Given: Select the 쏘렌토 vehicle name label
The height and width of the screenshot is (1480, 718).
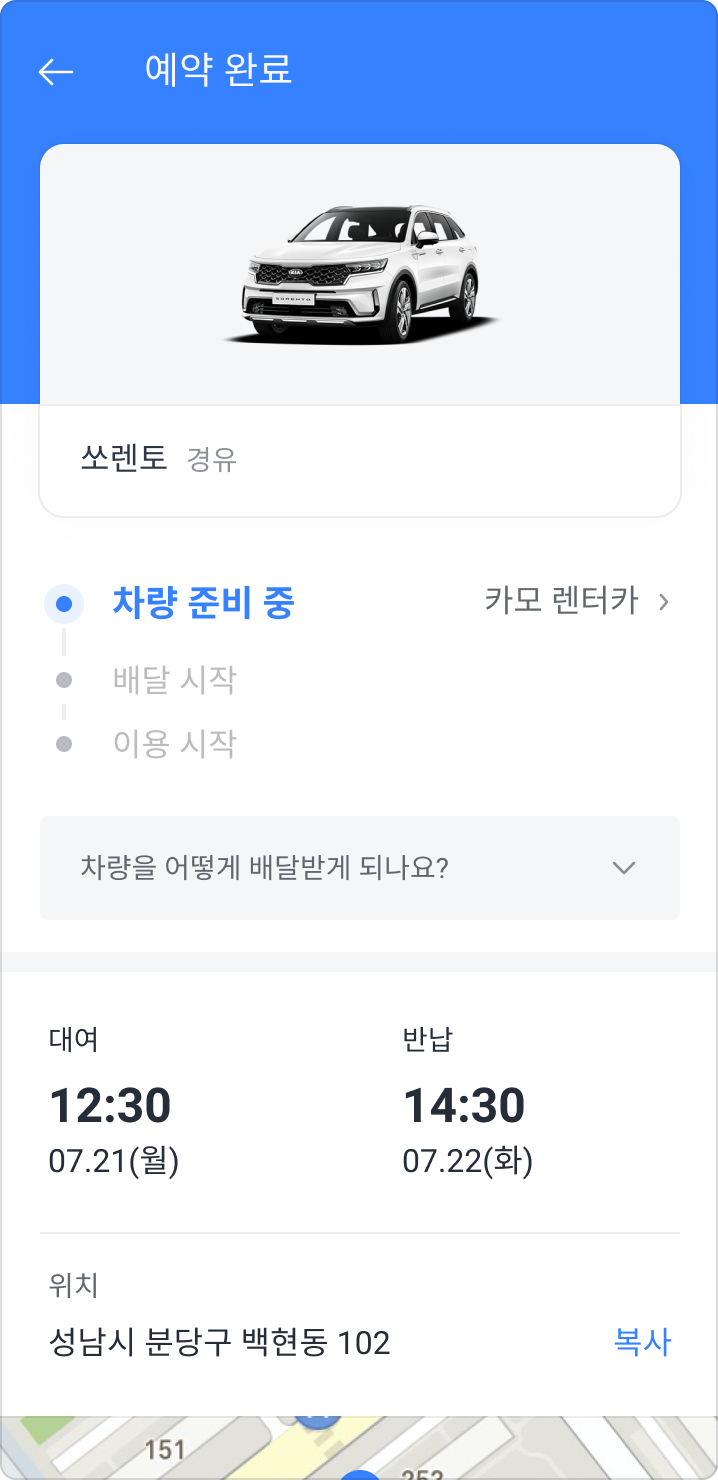Looking at the screenshot, I should (x=123, y=459).
